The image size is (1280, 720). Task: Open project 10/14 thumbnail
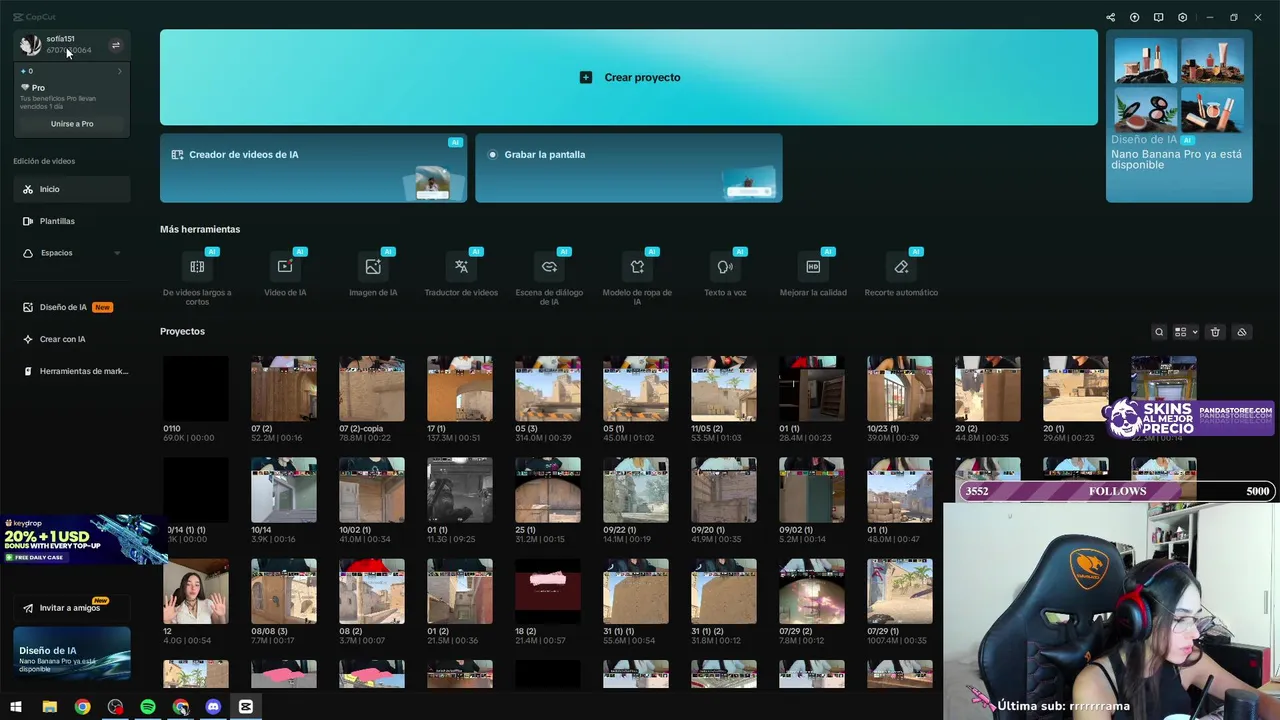tap(284, 490)
